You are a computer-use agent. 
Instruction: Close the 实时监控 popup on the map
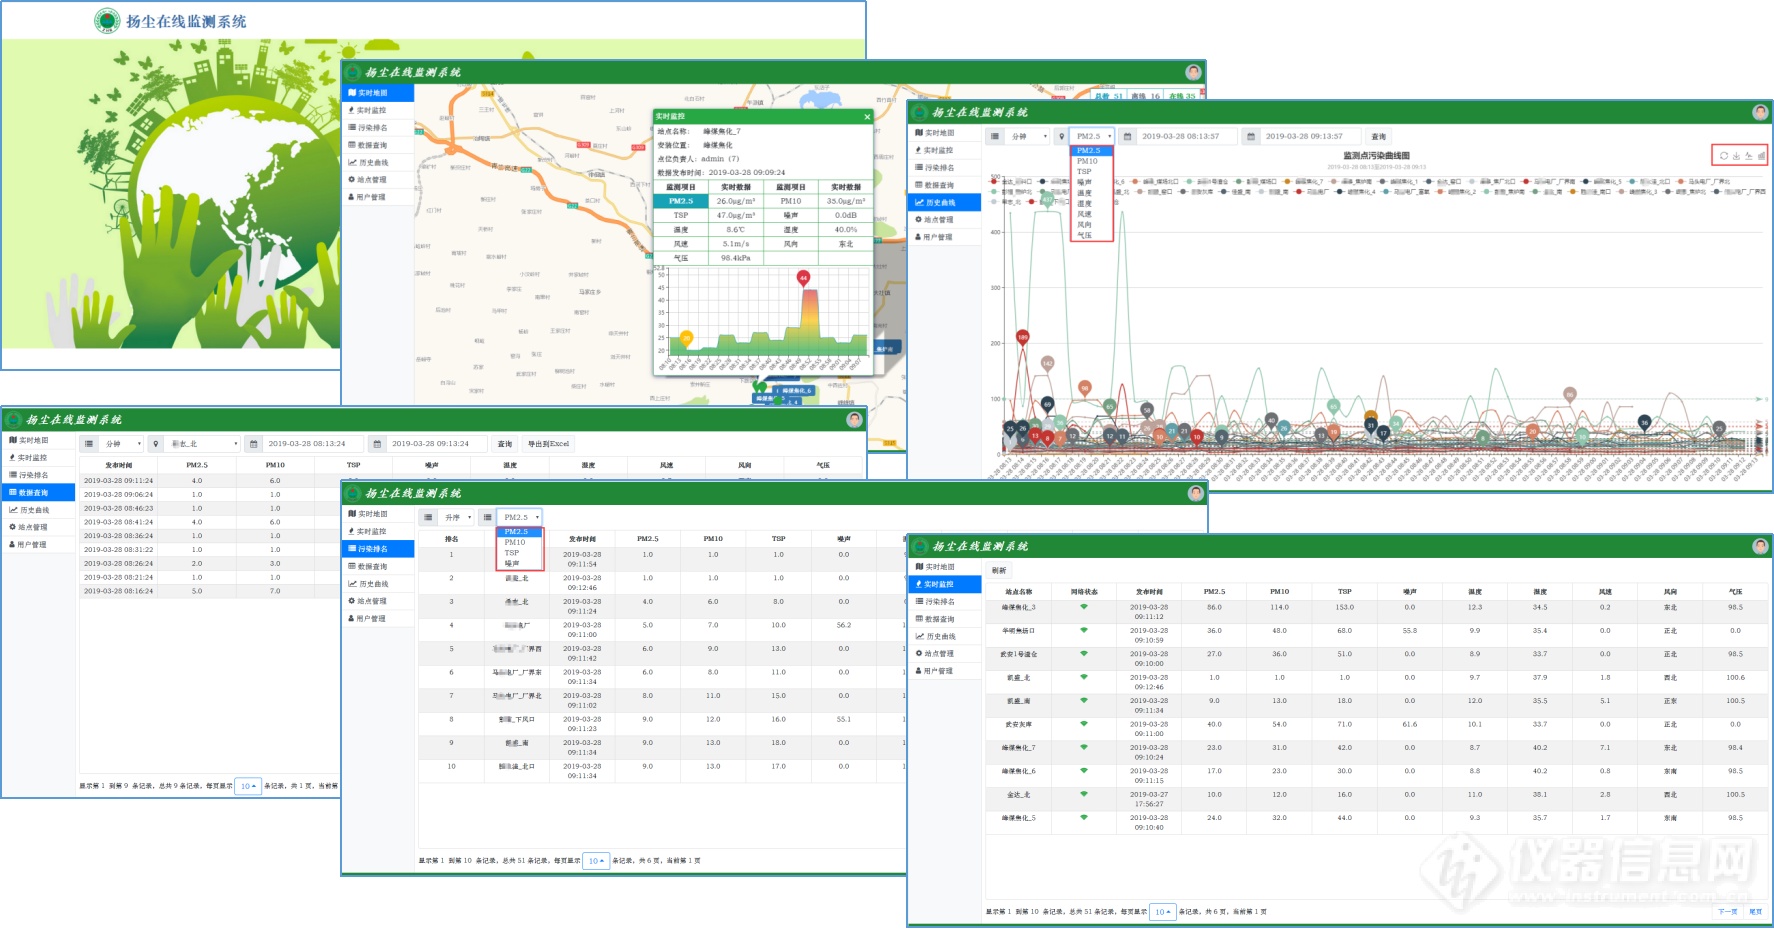[867, 117]
